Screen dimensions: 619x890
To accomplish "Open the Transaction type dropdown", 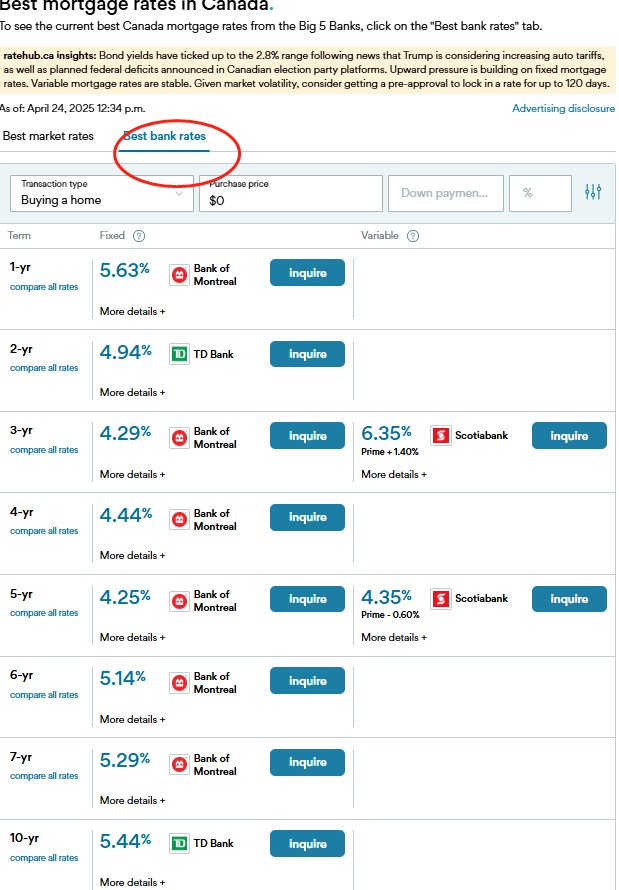I will 102,193.
